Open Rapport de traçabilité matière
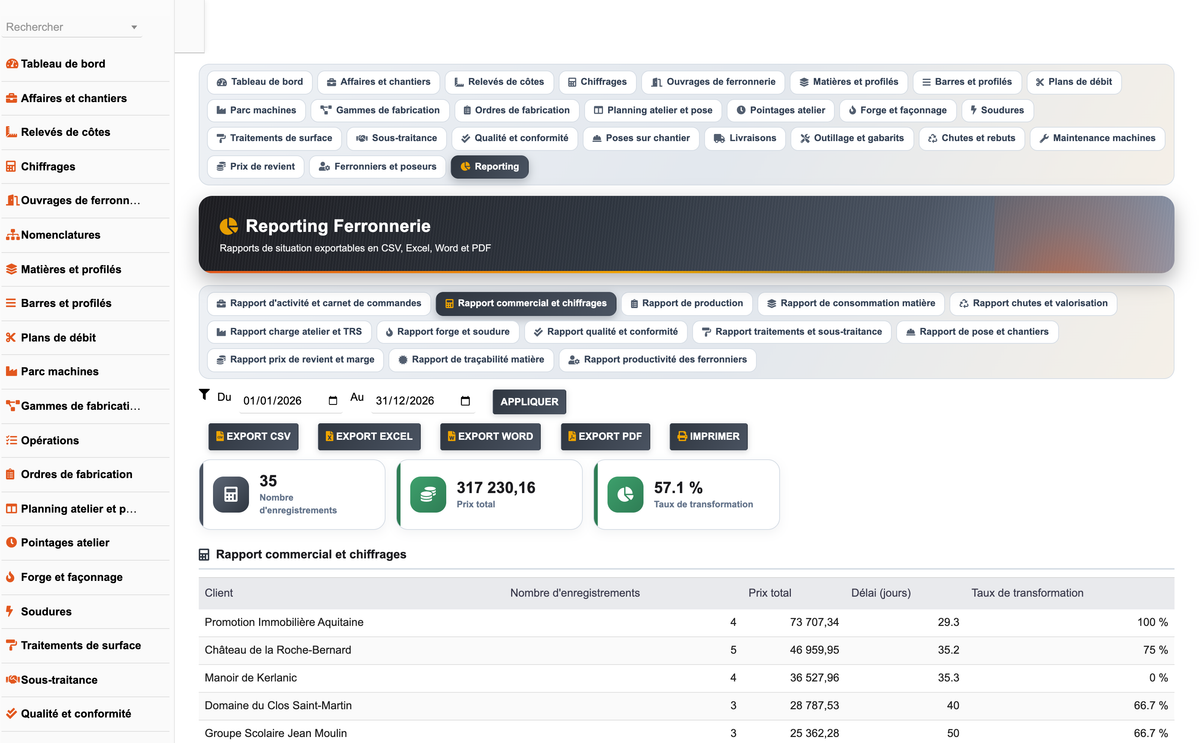 [471, 359]
